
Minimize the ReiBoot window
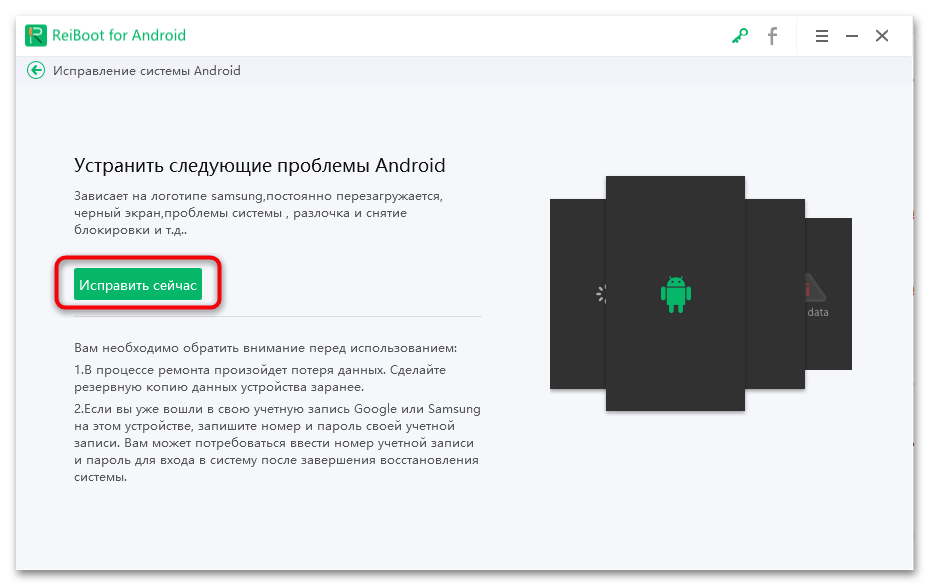click(x=852, y=36)
